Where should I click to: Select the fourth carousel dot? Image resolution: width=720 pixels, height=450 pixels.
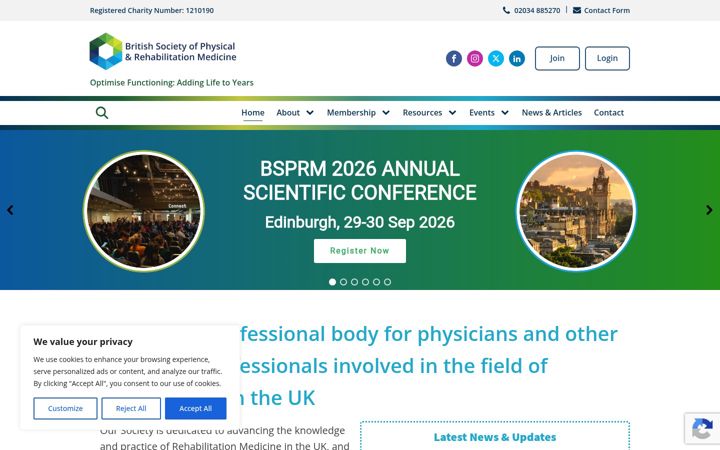click(366, 282)
